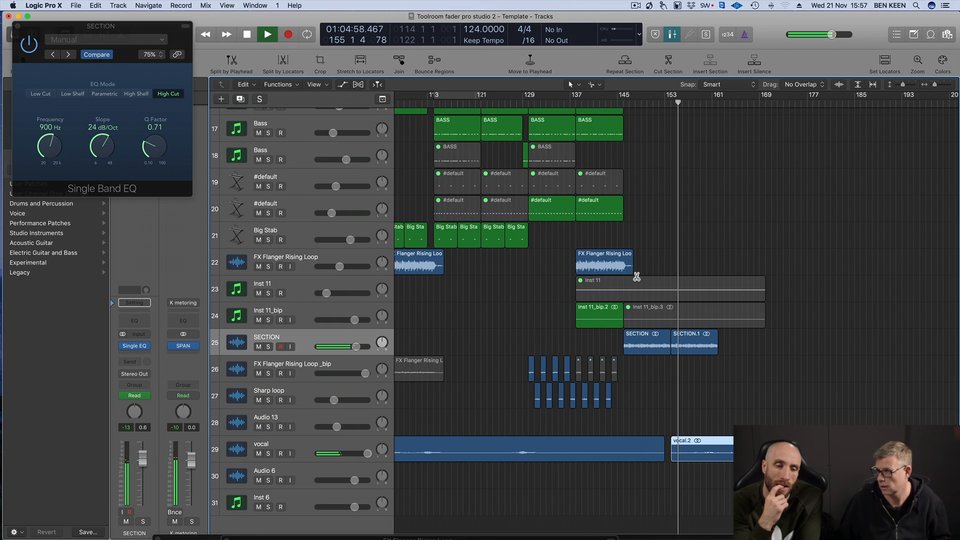The height and width of the screenshot is (540, 960).
Task: Open the Help menu
Action: (x=294, y=6)
